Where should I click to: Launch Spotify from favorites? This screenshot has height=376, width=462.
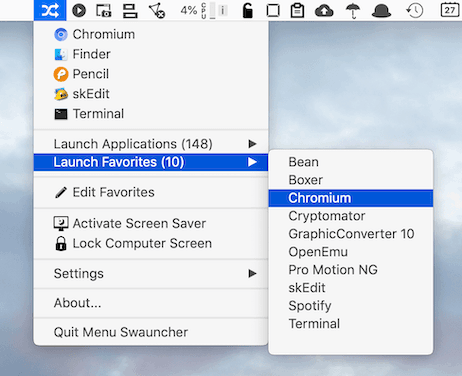tap(351, 306)
